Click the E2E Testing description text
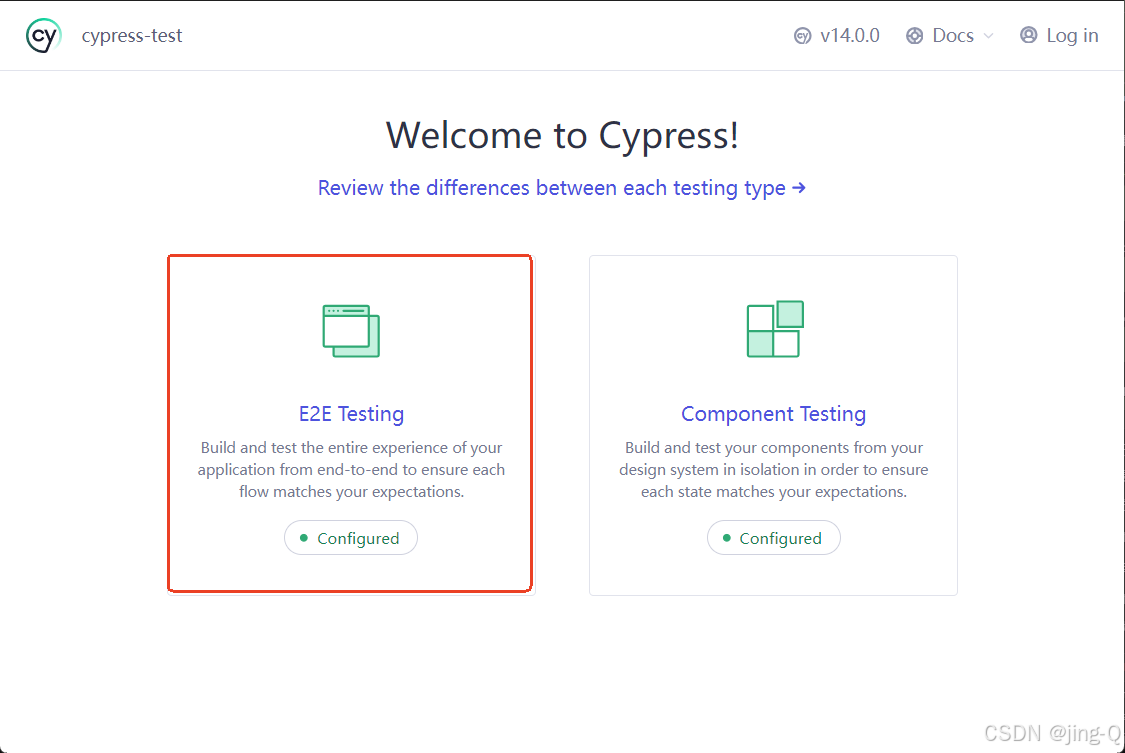Screen dimensions: 1125x753 (x=352, y=470)
